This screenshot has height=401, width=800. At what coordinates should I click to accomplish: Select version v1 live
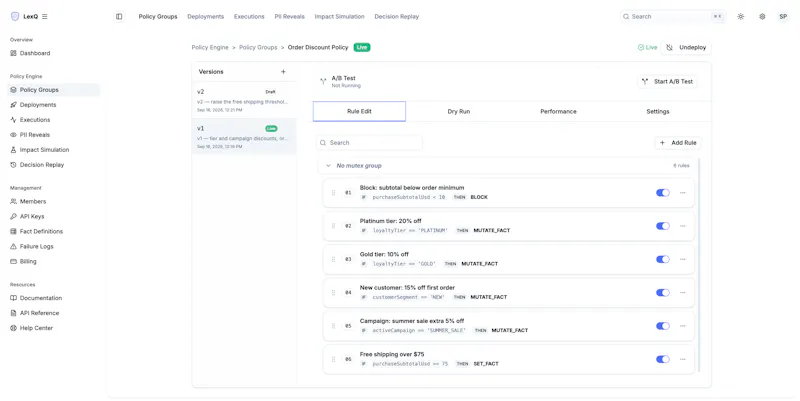click(x=244, y=137)
